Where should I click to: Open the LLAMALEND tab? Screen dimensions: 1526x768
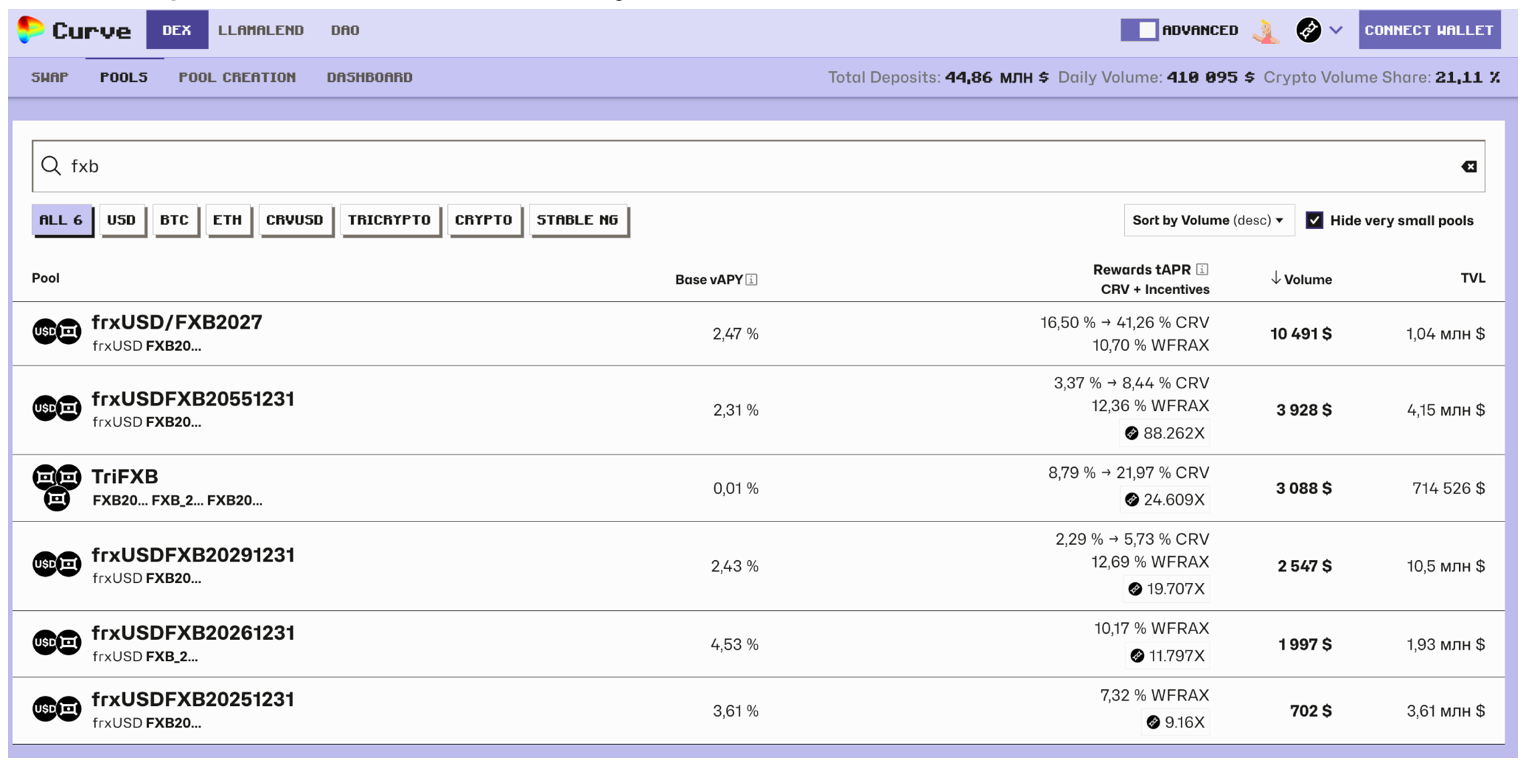coord(261,30)
